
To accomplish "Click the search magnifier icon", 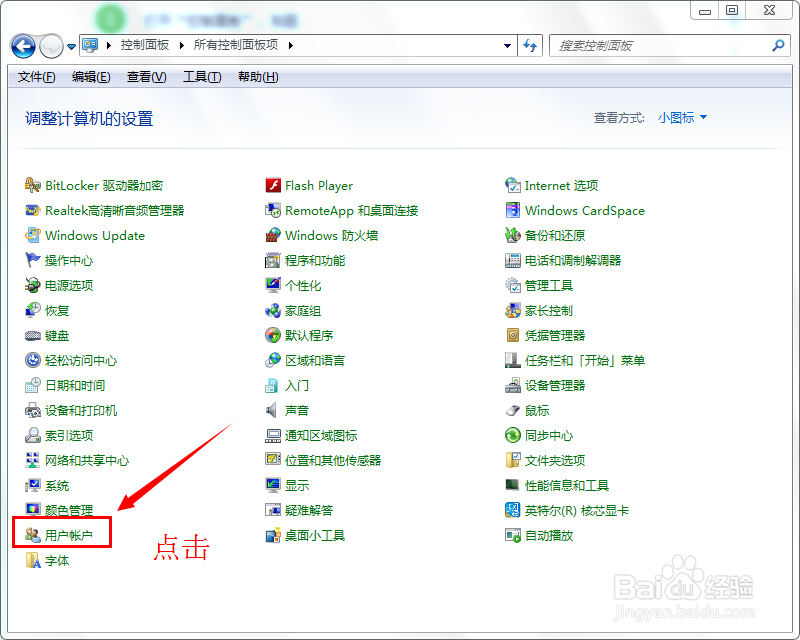I will click(x=778, y=45).
